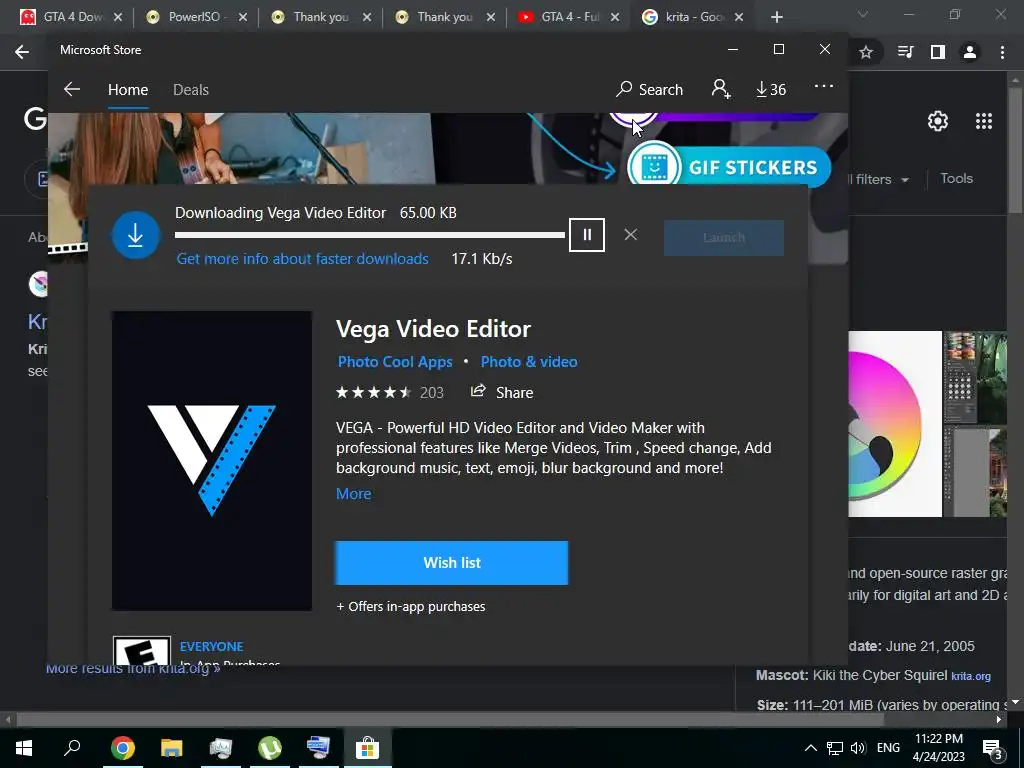This screenshot has height=768, width=1024.
Task: Open the downloads queue showing 36
Action: coord(771,89)
